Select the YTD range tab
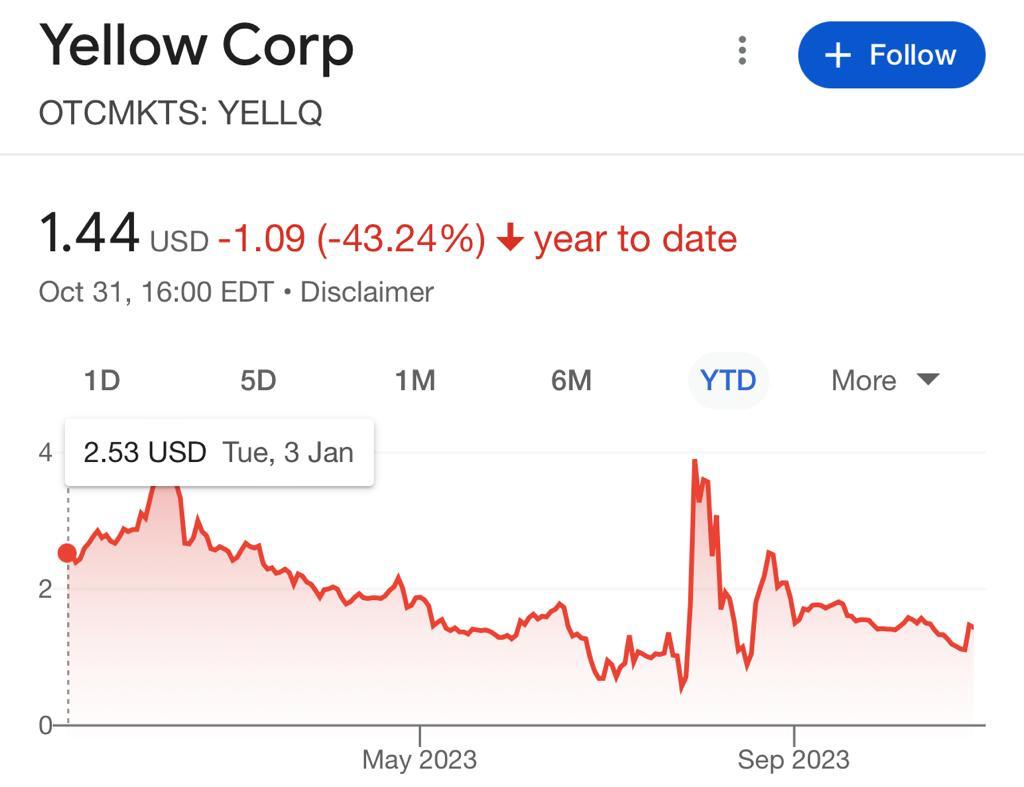The height and width of the screenshot is (787, 1024). point(728,380)
